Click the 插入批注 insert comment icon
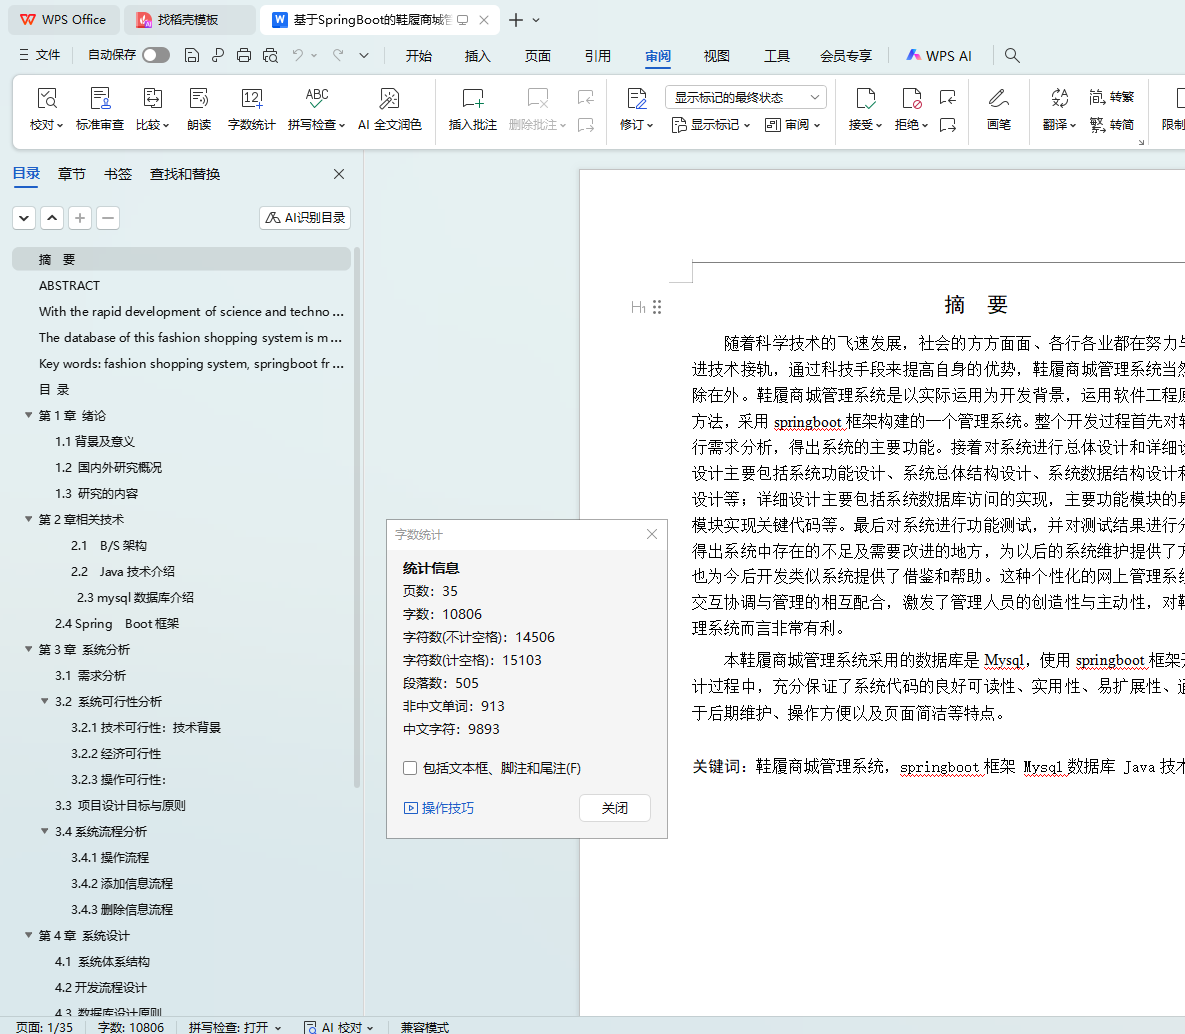The height and width of the screenshot is (1034, 1185). 472,99
